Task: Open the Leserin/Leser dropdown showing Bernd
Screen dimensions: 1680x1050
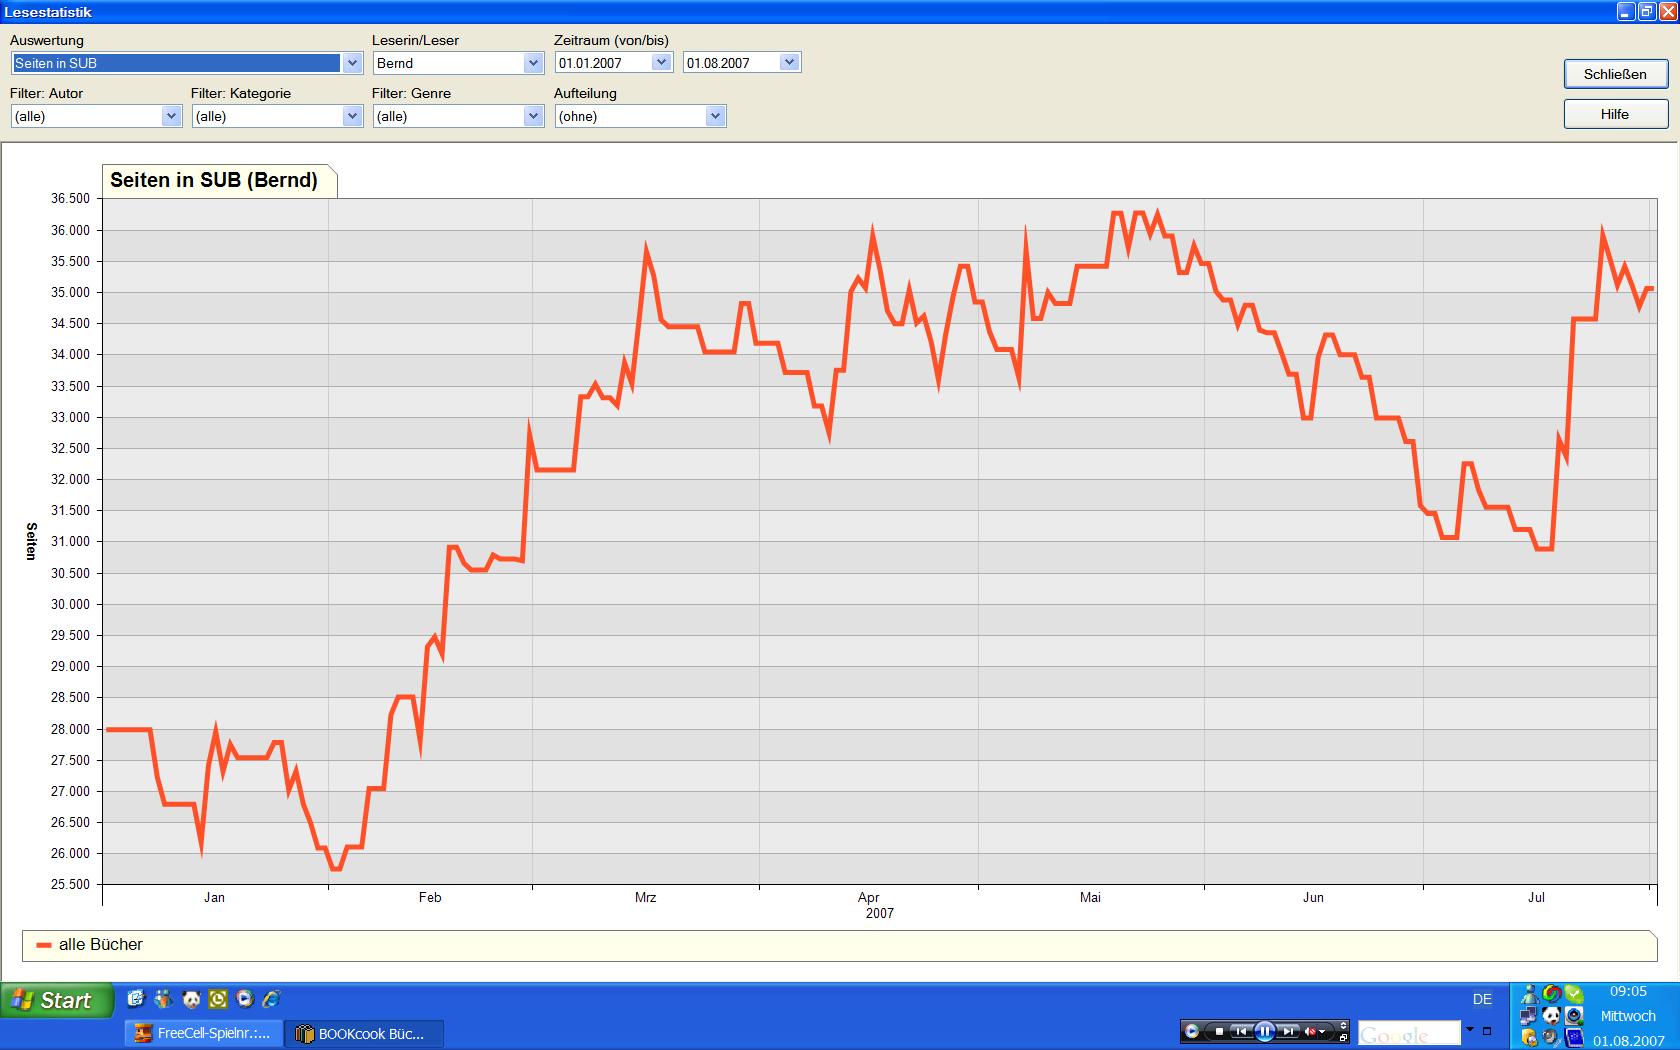Action: coord(533,63)
